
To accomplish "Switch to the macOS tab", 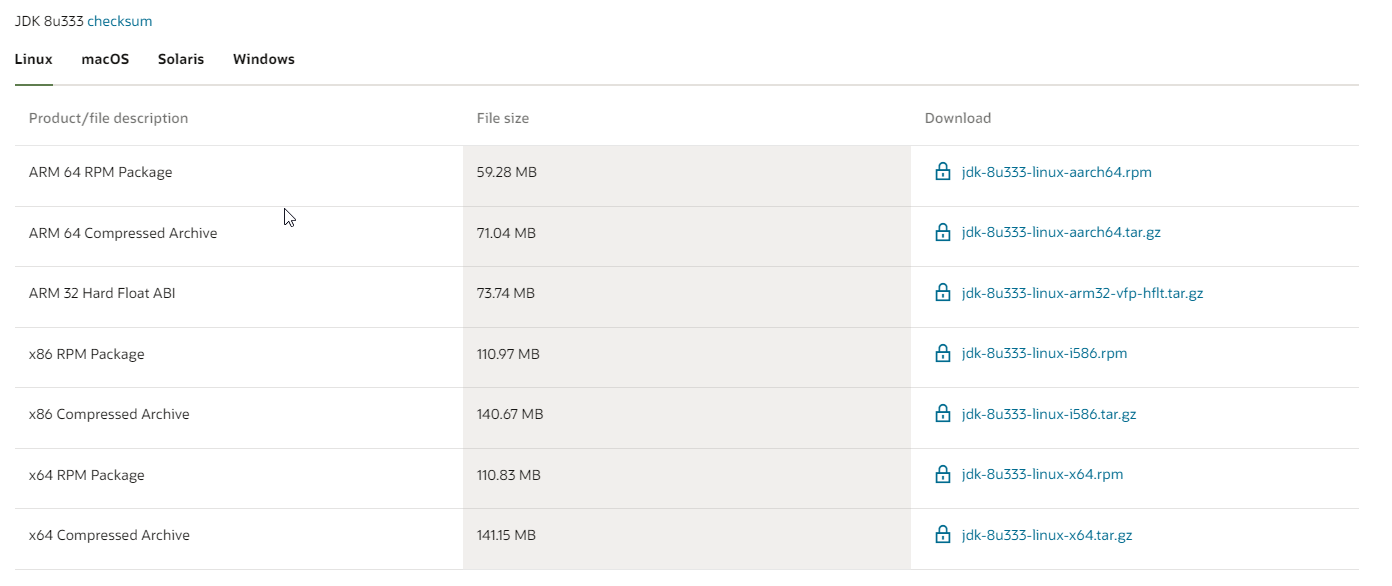I will tap(105, 59).
